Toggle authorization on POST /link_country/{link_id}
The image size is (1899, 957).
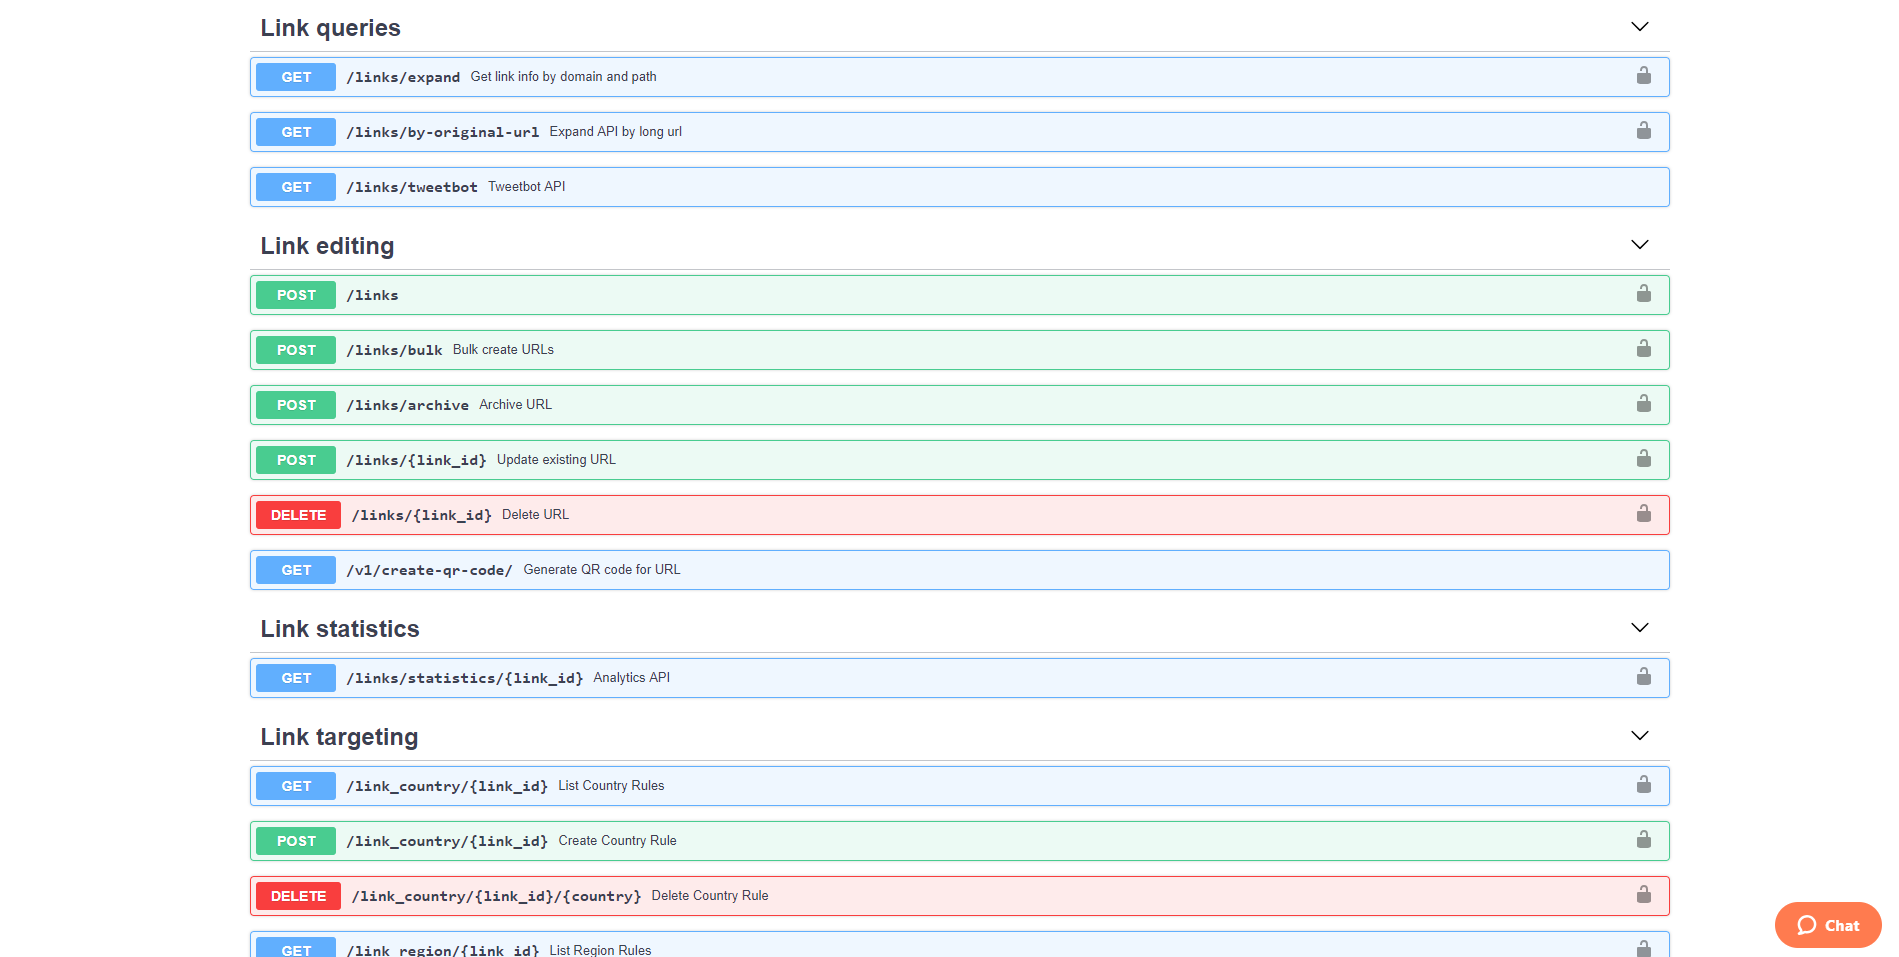coord(1643,840)
